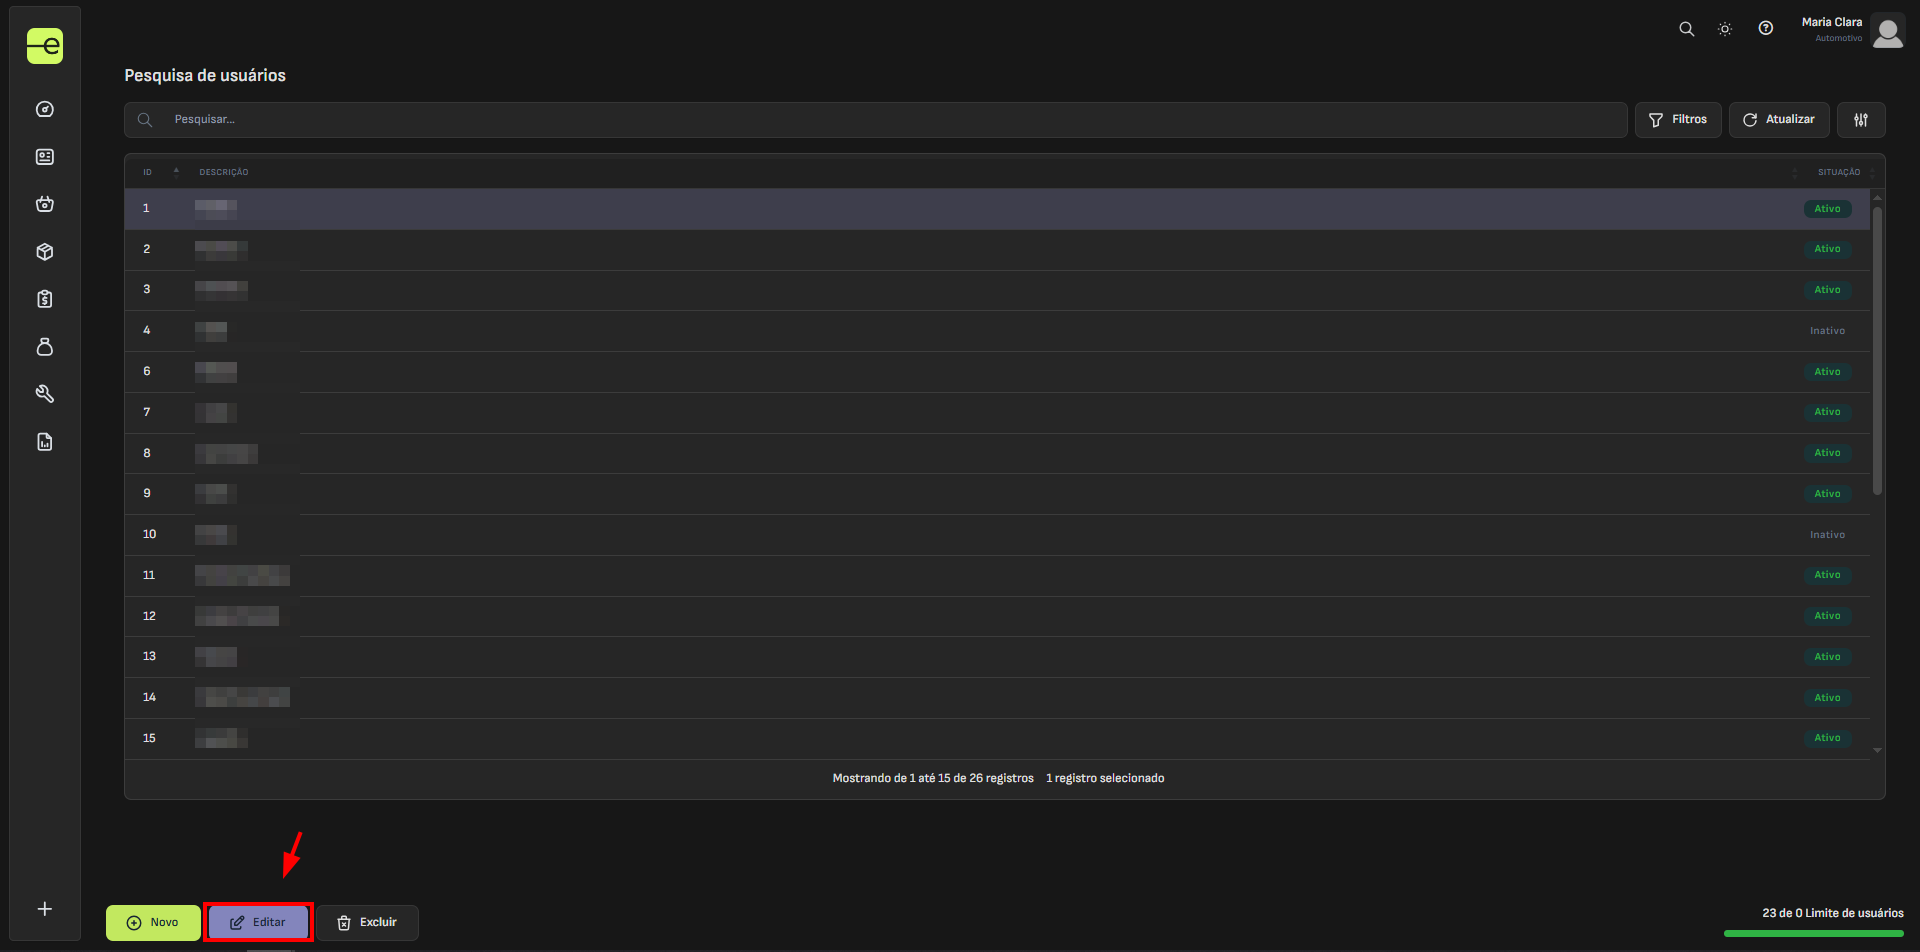Viewport: 1920px width, 952px height.
Task: Click the shopping basket sidebar icon
Action: pyautogui.click(x=45, y=204)
